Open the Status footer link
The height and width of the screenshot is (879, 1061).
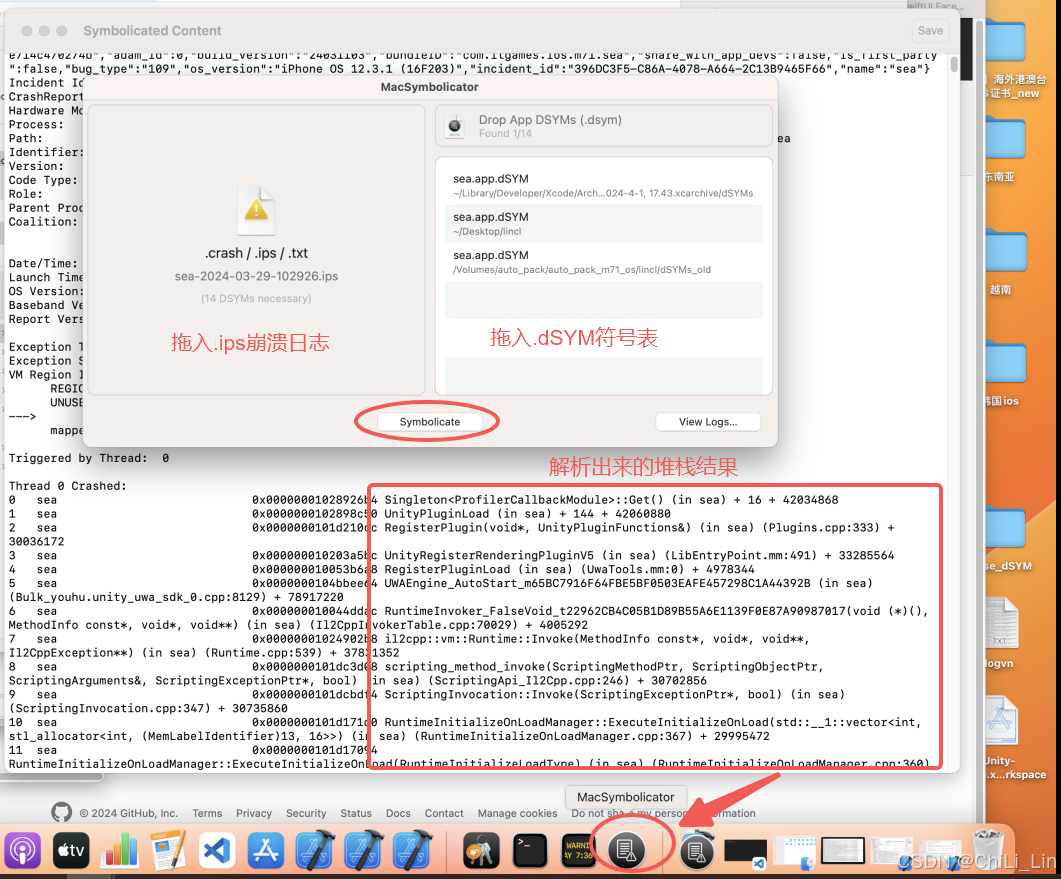click(356, 813)
